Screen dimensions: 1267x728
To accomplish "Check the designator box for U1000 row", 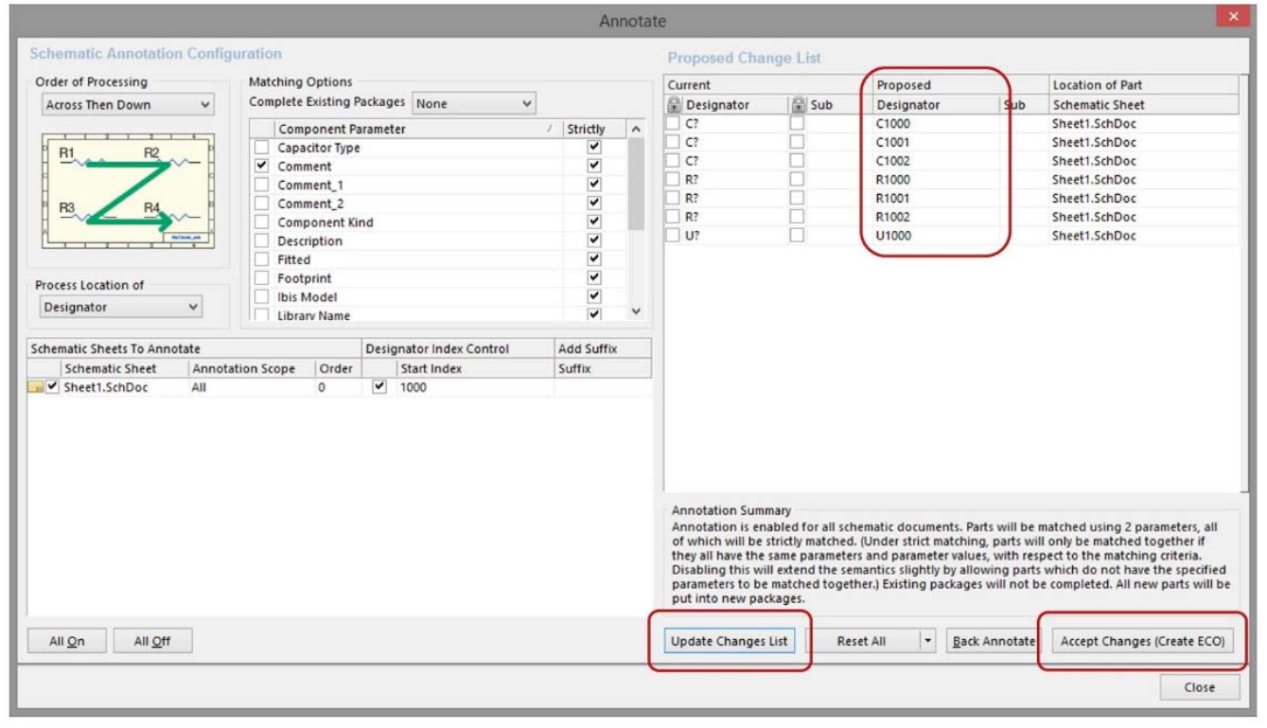I will 674,236.
